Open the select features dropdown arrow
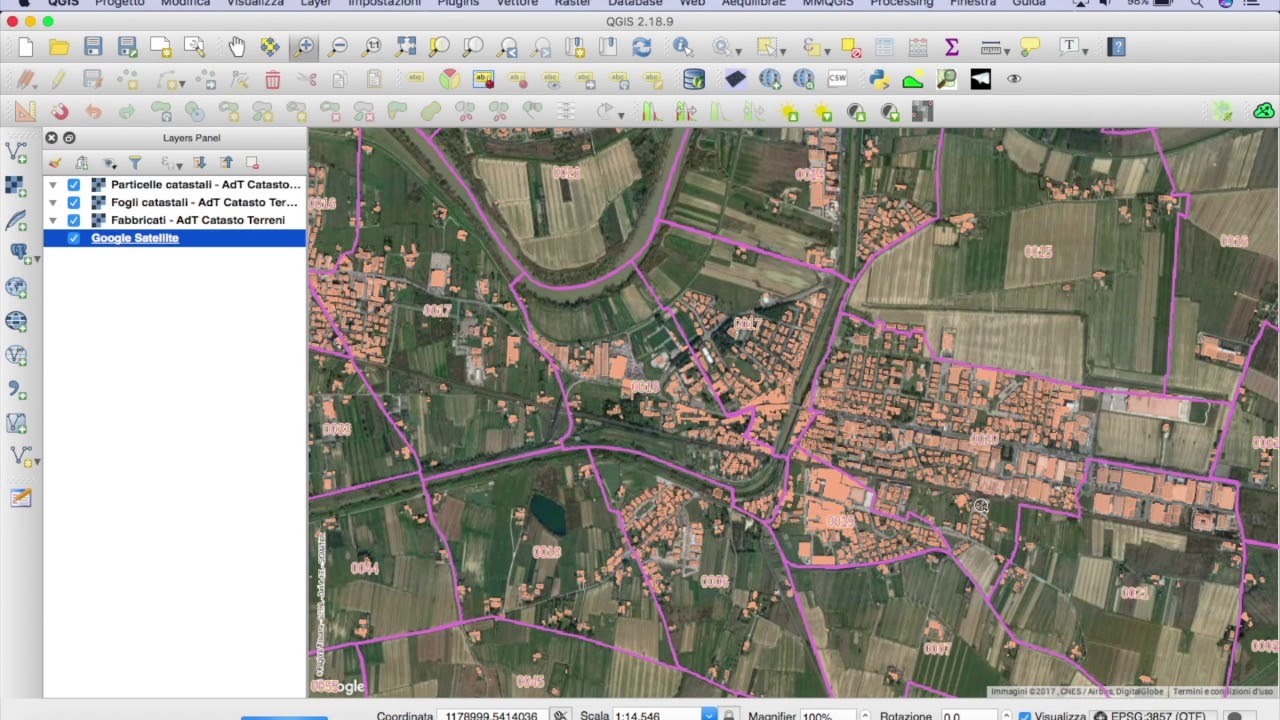 click(783, 50)
